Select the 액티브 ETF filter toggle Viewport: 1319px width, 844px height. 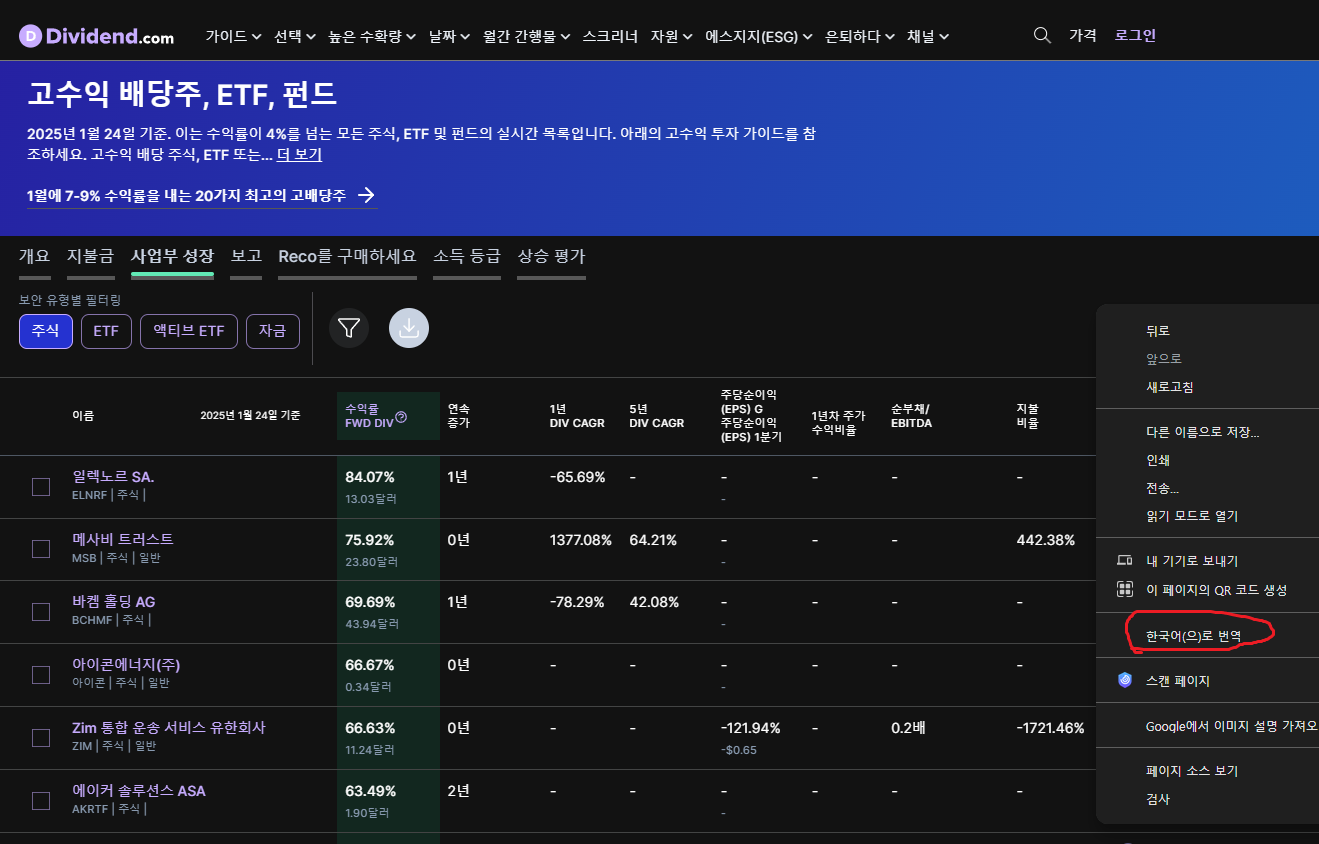pyautogui.click(x=189, y=331)
